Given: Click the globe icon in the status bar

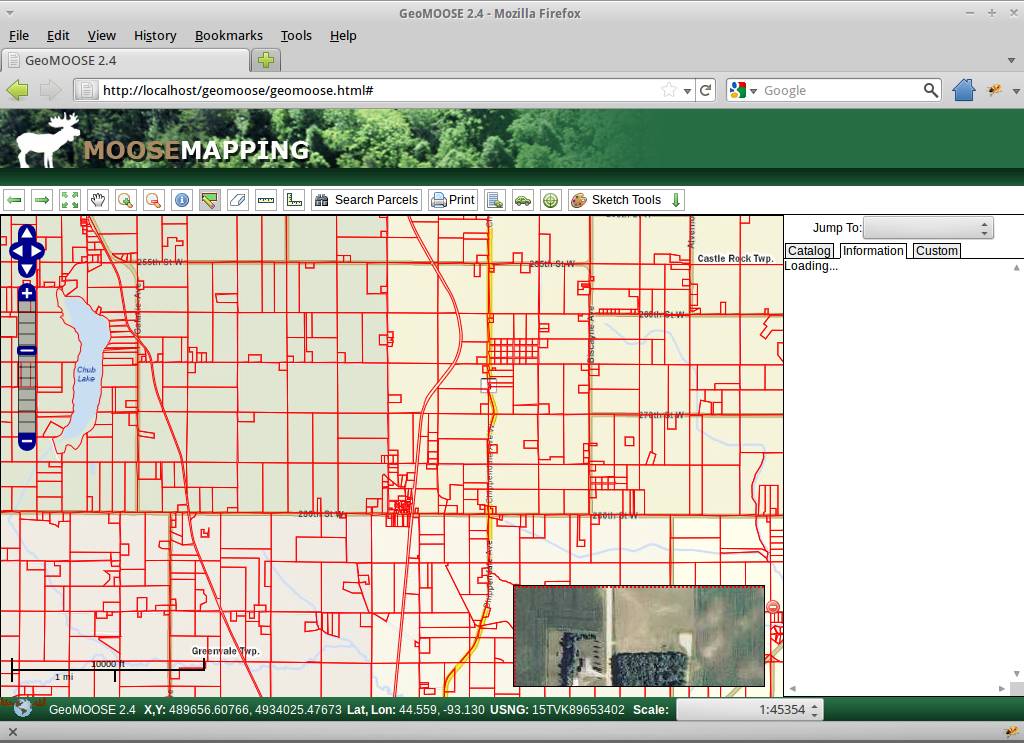Looking at the screenshot, I should (23, 708).
